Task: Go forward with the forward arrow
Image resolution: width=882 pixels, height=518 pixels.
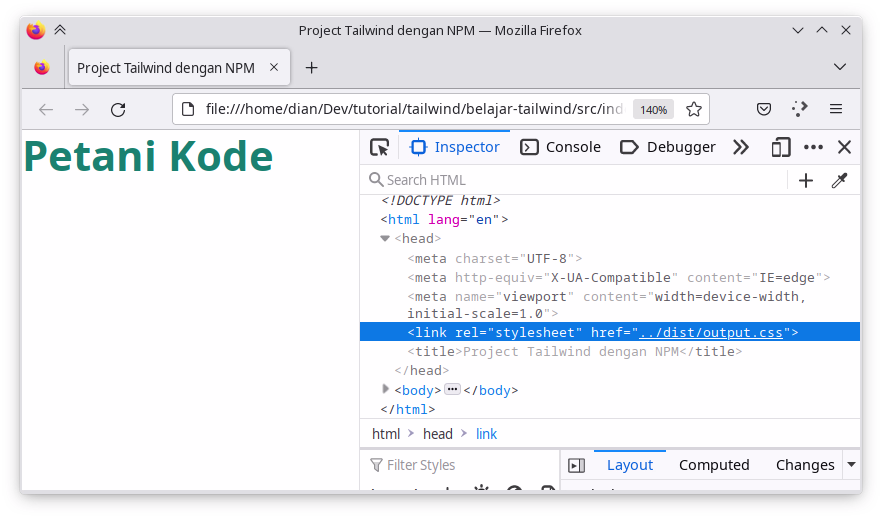Action: point(82,109)
